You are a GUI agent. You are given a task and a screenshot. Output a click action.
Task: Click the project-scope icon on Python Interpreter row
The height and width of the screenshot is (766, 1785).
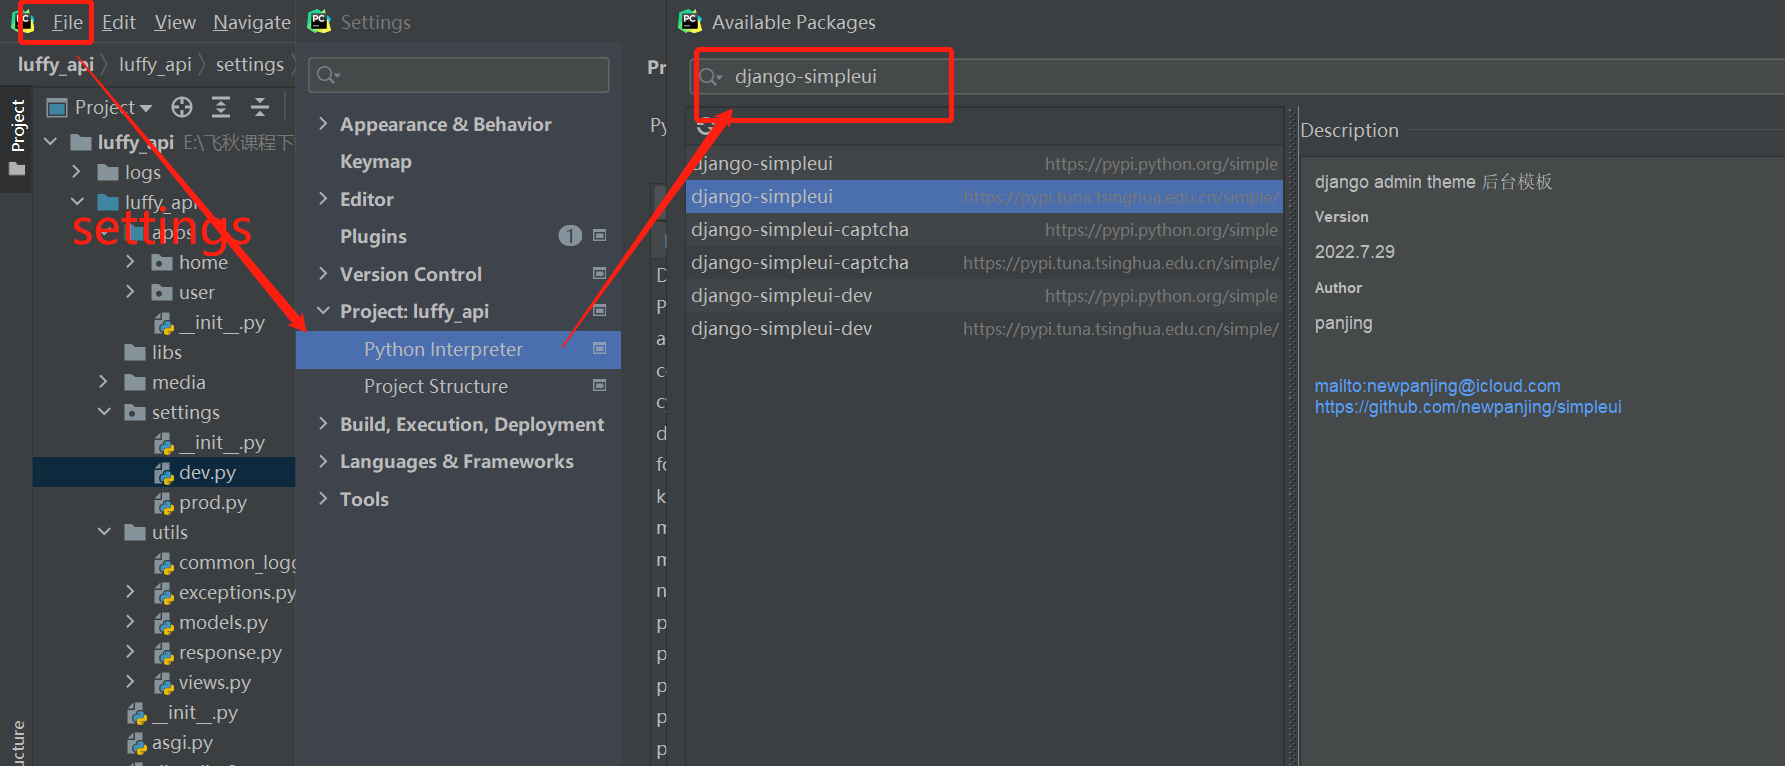(600, 348)
